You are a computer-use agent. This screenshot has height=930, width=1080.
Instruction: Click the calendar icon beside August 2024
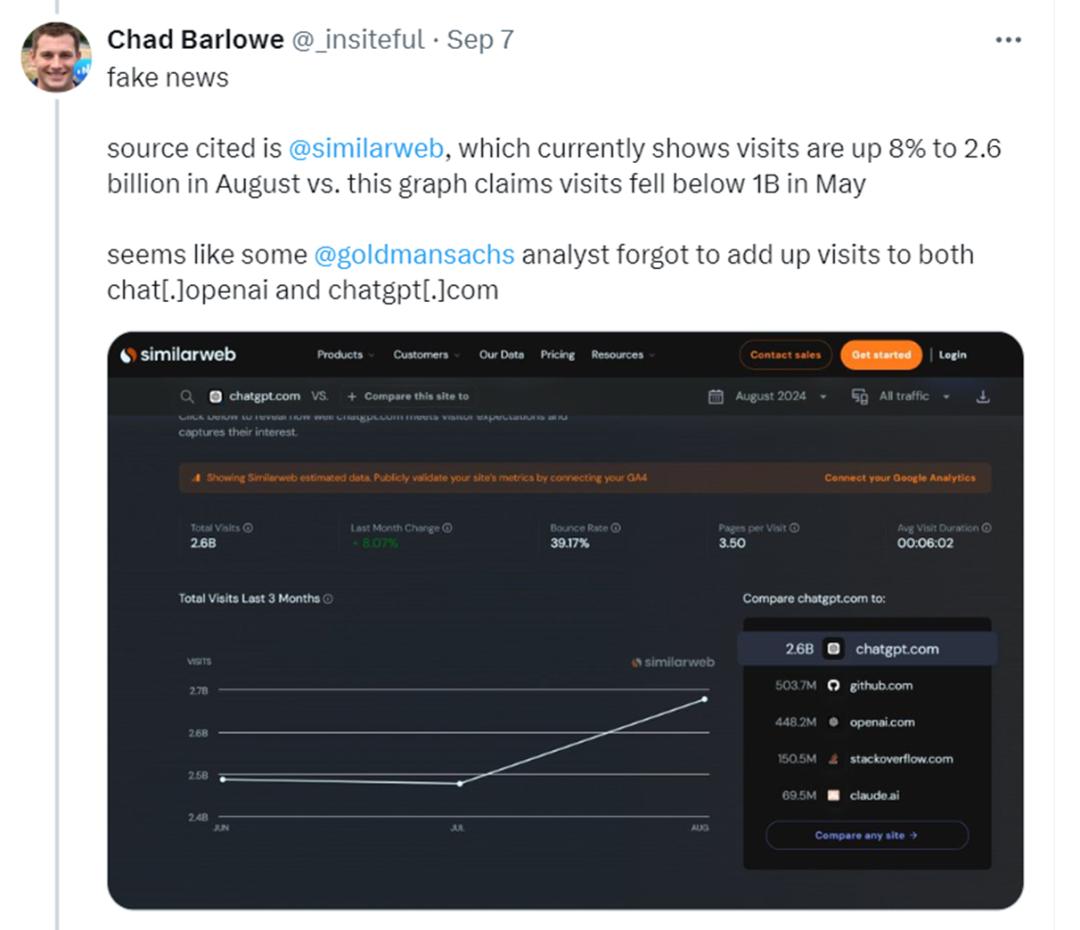click(x=716, y=397)
